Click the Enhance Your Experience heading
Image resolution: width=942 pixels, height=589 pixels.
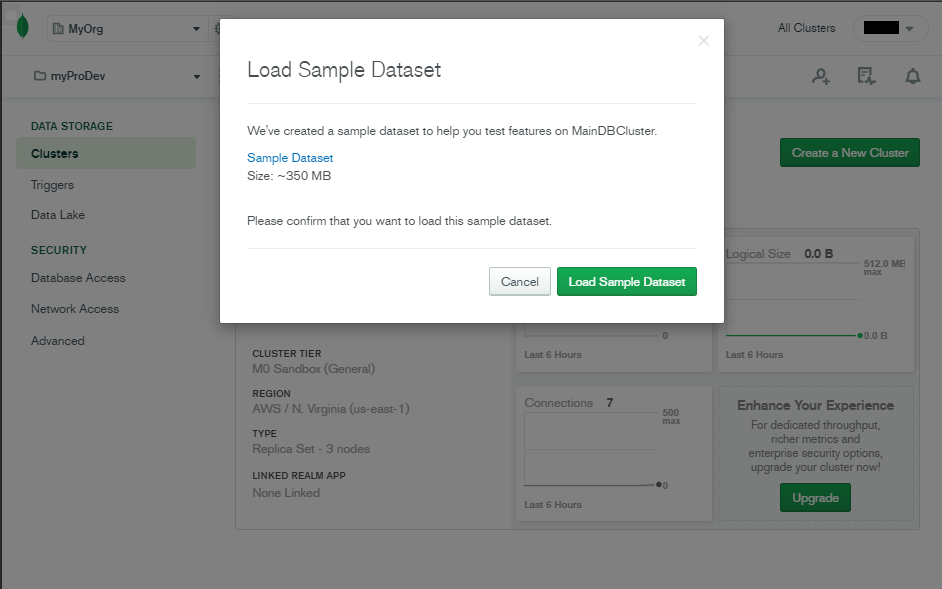click(x=815, y=405)
